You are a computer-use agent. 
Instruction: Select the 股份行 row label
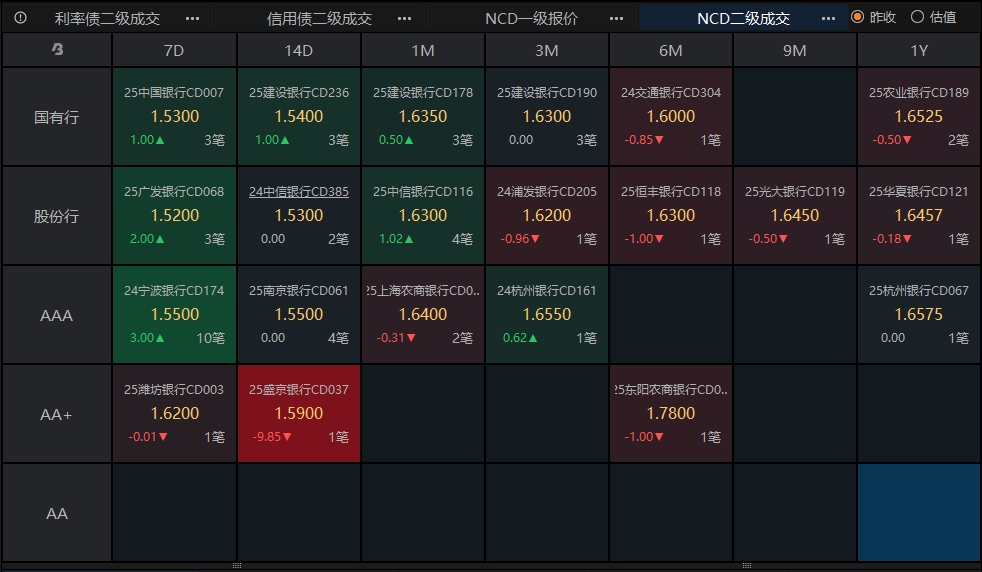(56, 216)
